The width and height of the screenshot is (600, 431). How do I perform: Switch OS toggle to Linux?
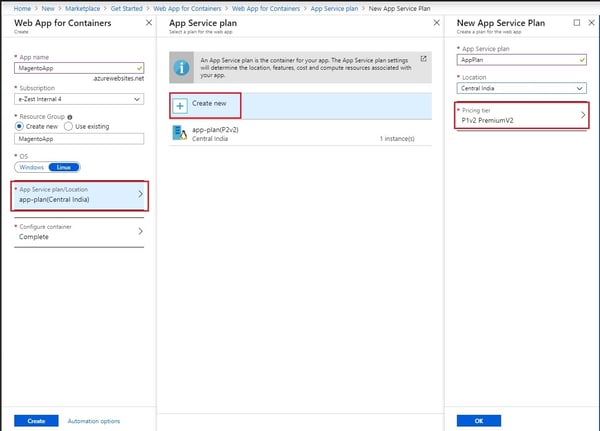pos(64,167)
